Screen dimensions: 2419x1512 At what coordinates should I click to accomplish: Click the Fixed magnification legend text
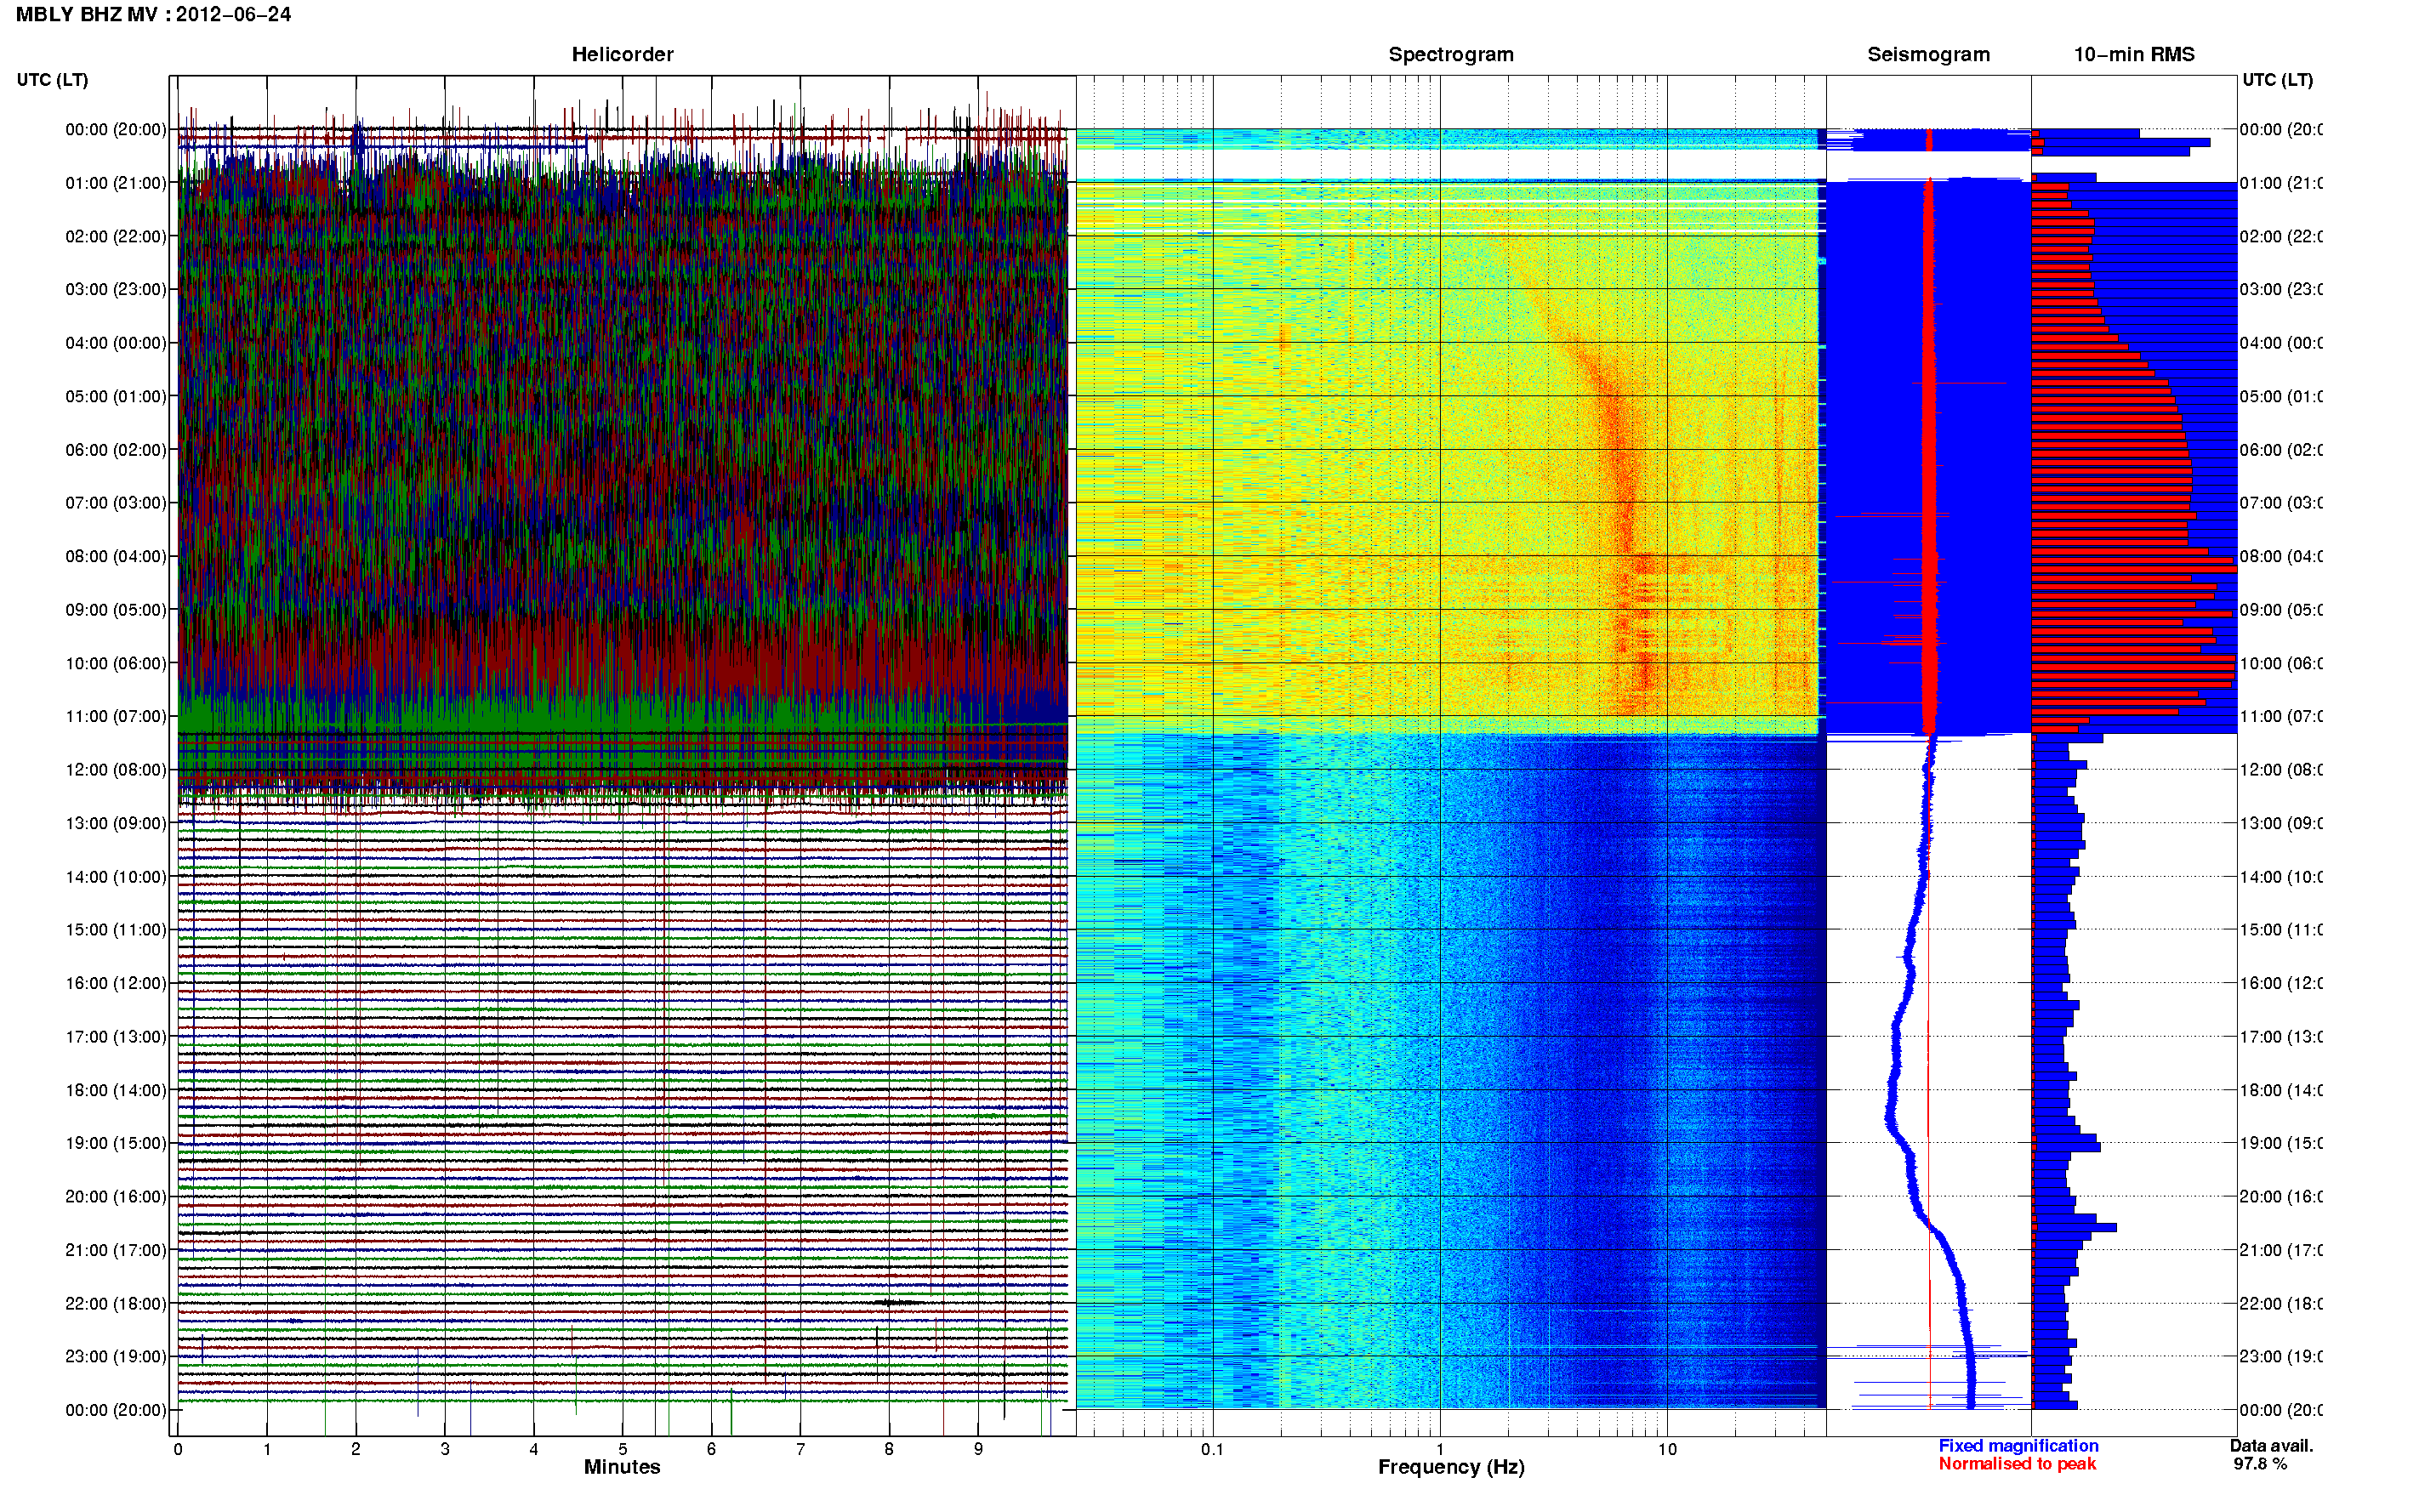click(x=2018, y=1446)
